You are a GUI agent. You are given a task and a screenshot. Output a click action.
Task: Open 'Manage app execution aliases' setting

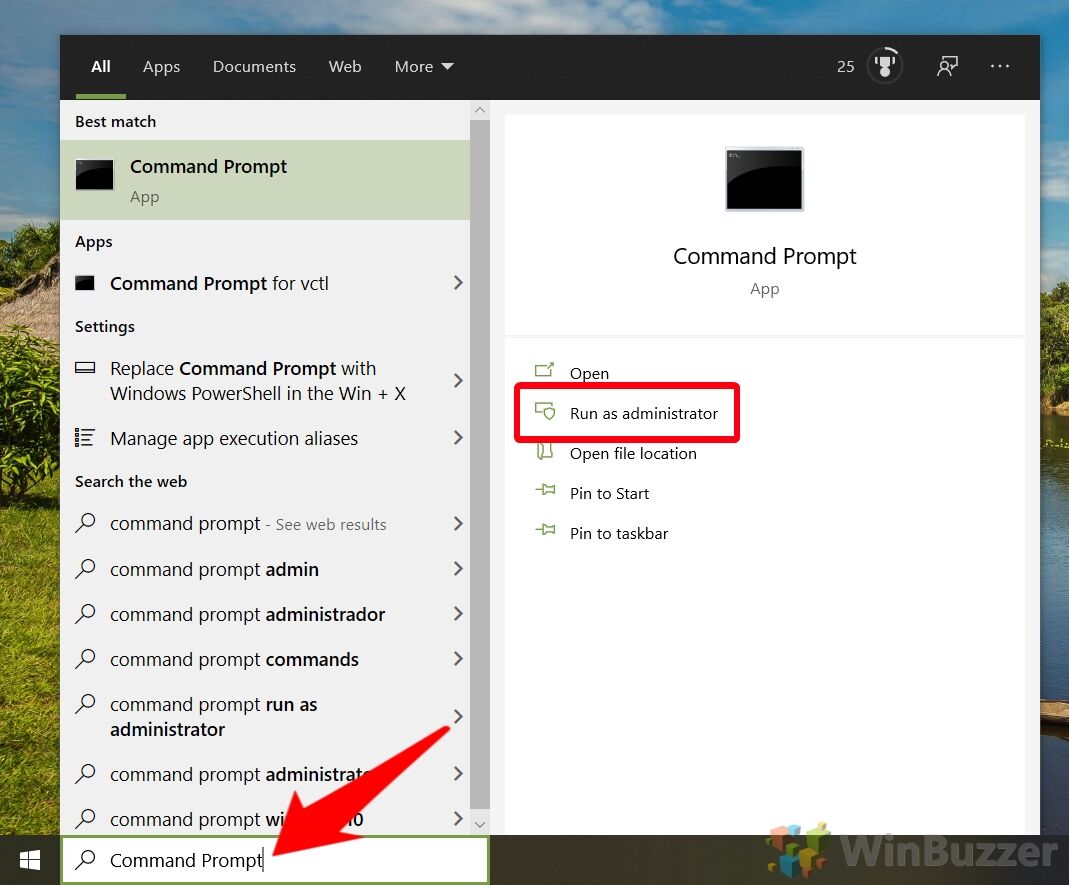pos(265,438)
